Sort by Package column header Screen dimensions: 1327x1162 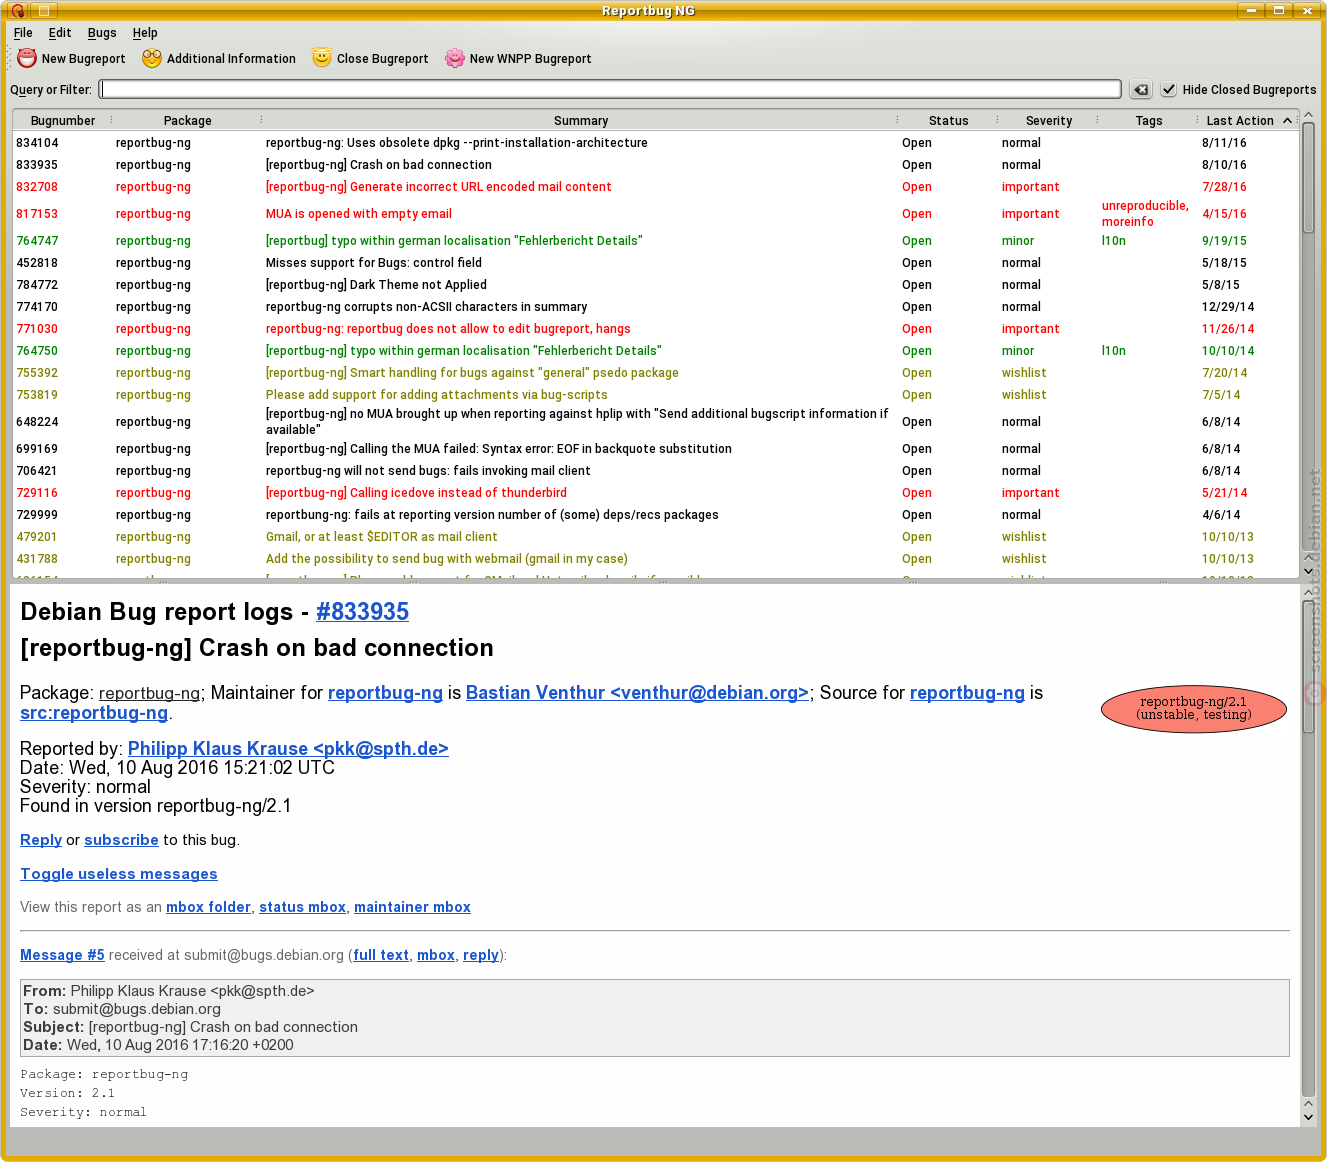point(187,121)
